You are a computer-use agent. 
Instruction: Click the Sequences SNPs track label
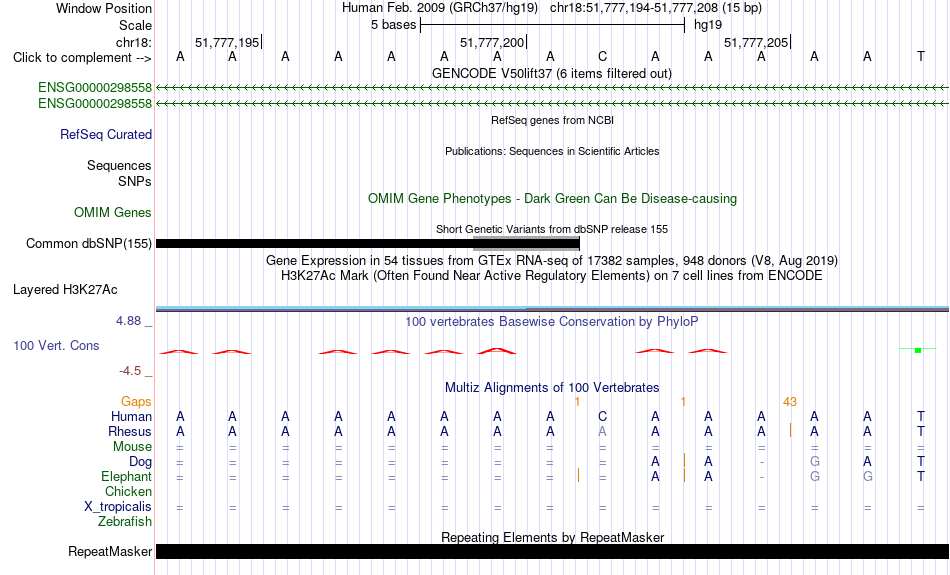[119, 173]
